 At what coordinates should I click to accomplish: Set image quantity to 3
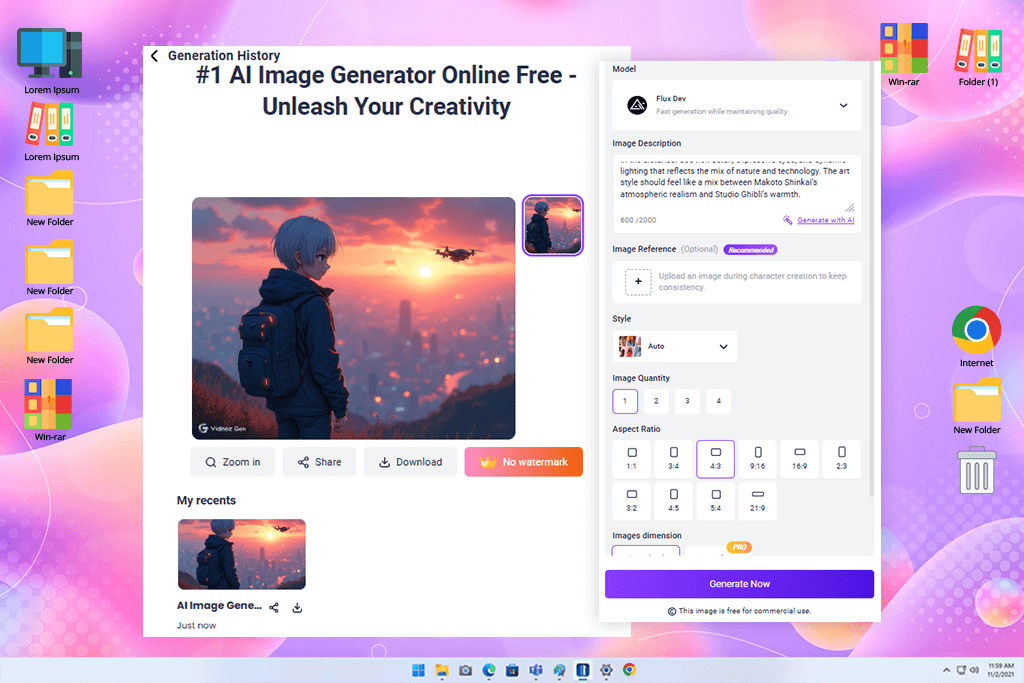point(687,401)
